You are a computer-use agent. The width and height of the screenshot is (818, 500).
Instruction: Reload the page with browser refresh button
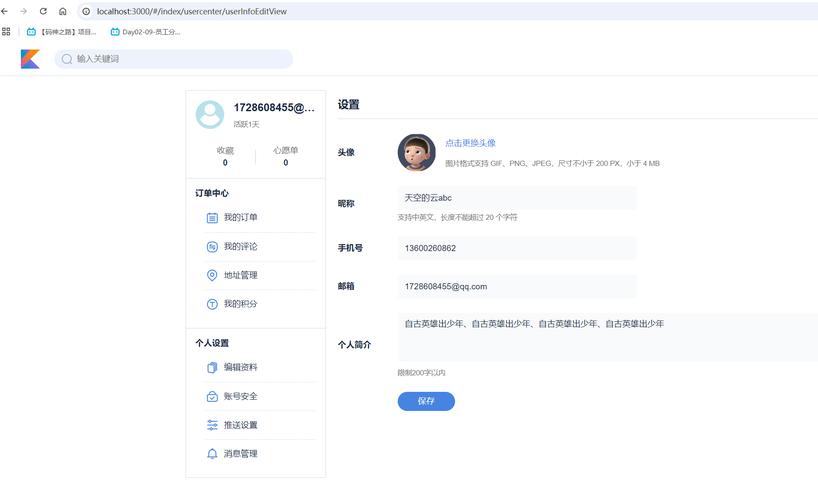click(43, 11)
